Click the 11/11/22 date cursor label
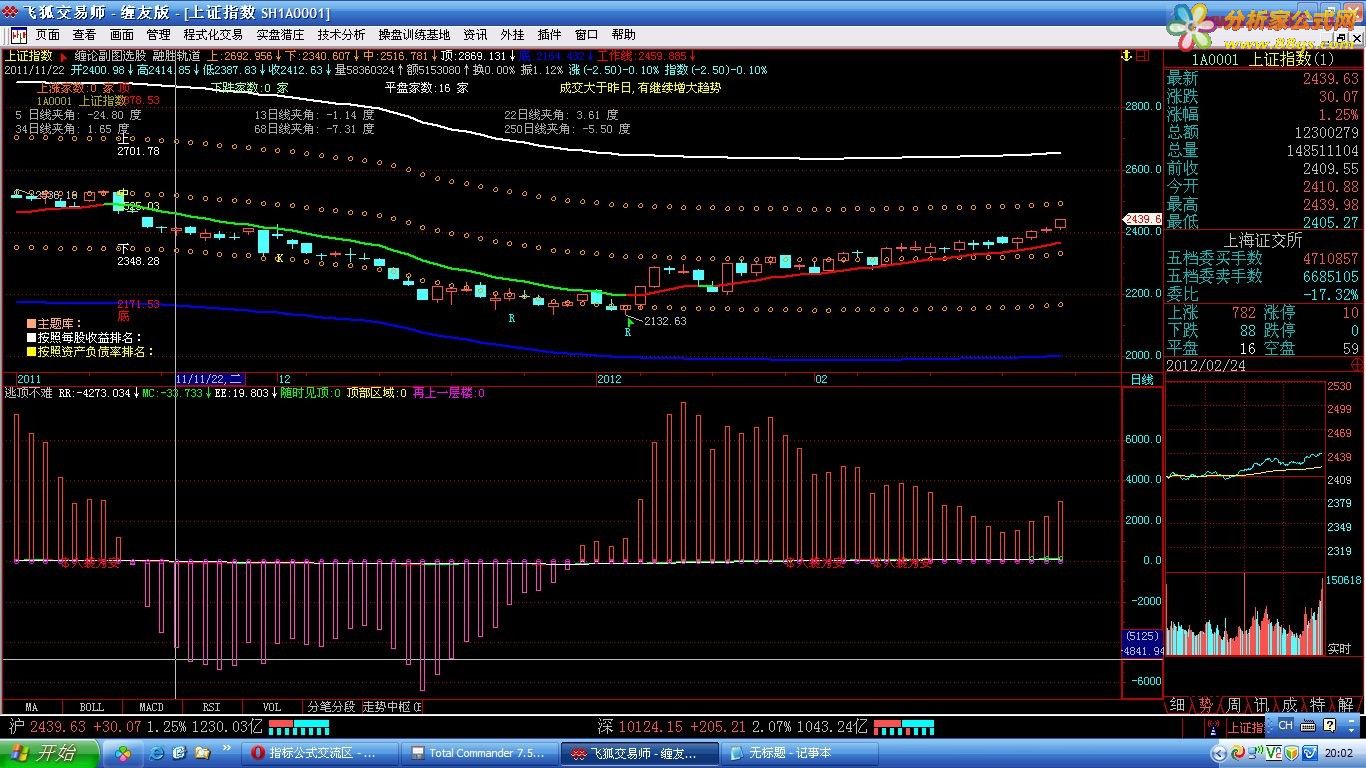This screenshot has height=768, width=1366. tap(209, 379)
